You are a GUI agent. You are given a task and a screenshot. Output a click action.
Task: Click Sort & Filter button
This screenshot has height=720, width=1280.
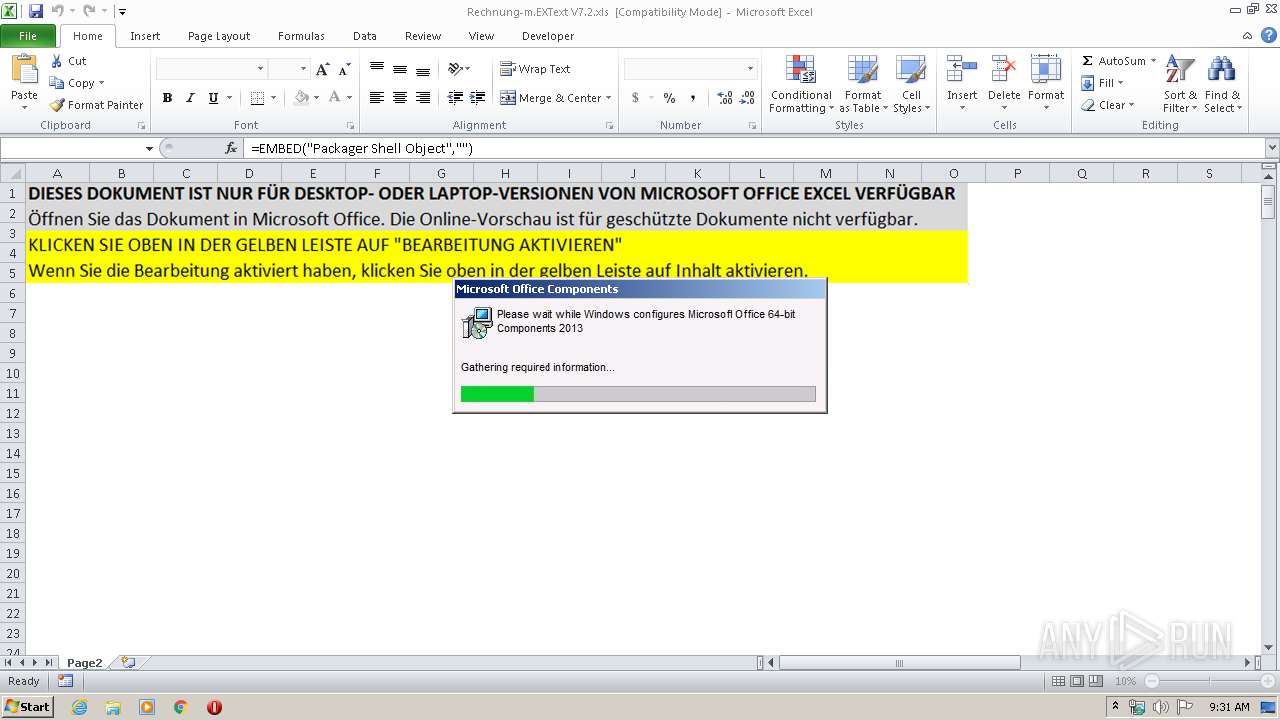pos(1180,85)
